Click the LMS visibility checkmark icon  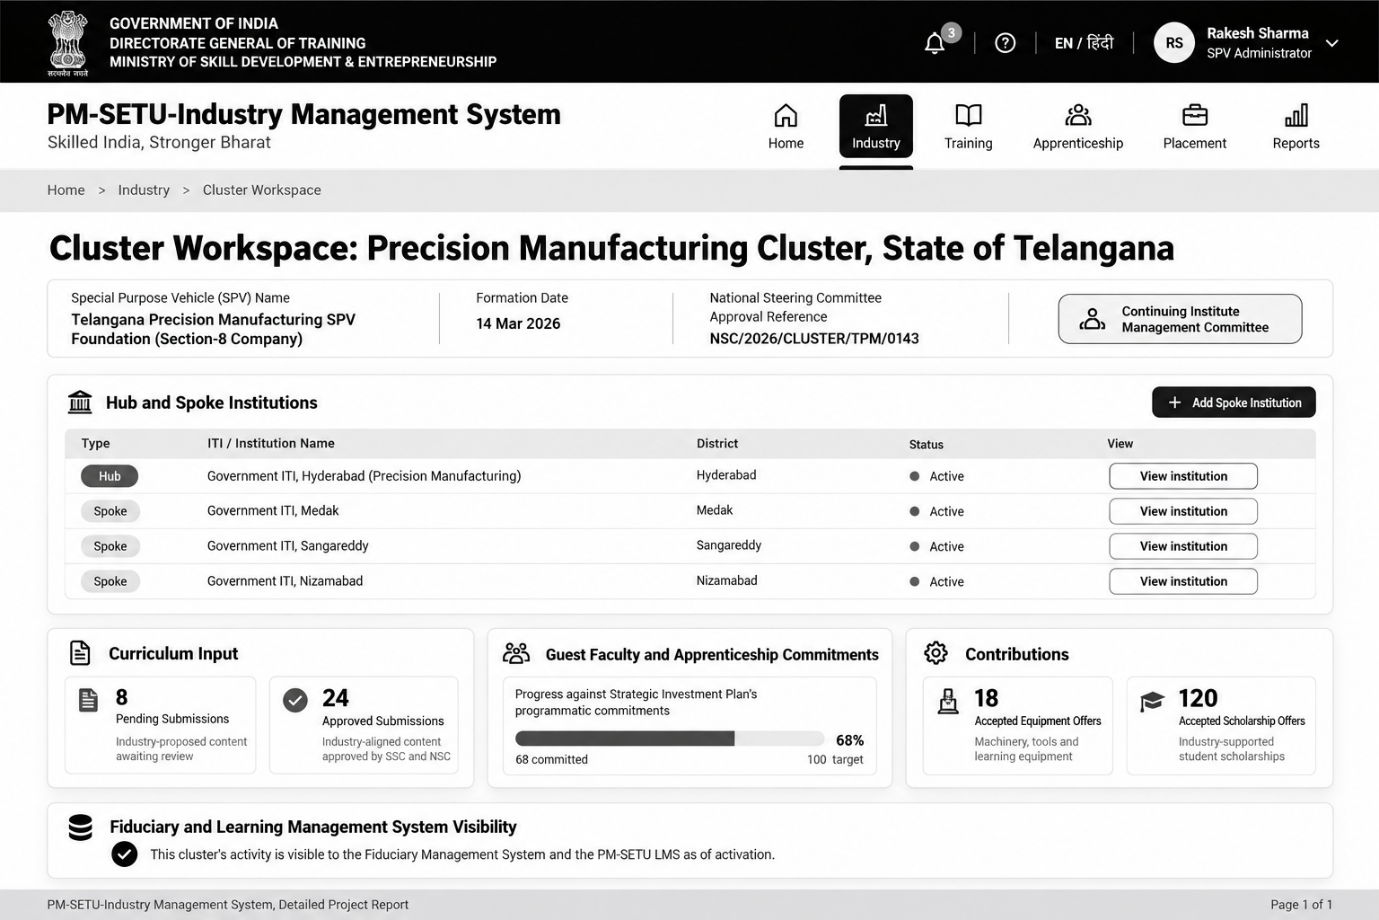point(125,854)
